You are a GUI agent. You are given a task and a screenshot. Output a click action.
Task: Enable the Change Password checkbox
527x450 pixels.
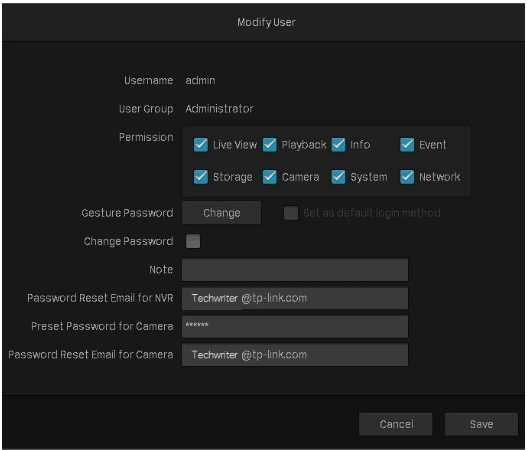193,241
